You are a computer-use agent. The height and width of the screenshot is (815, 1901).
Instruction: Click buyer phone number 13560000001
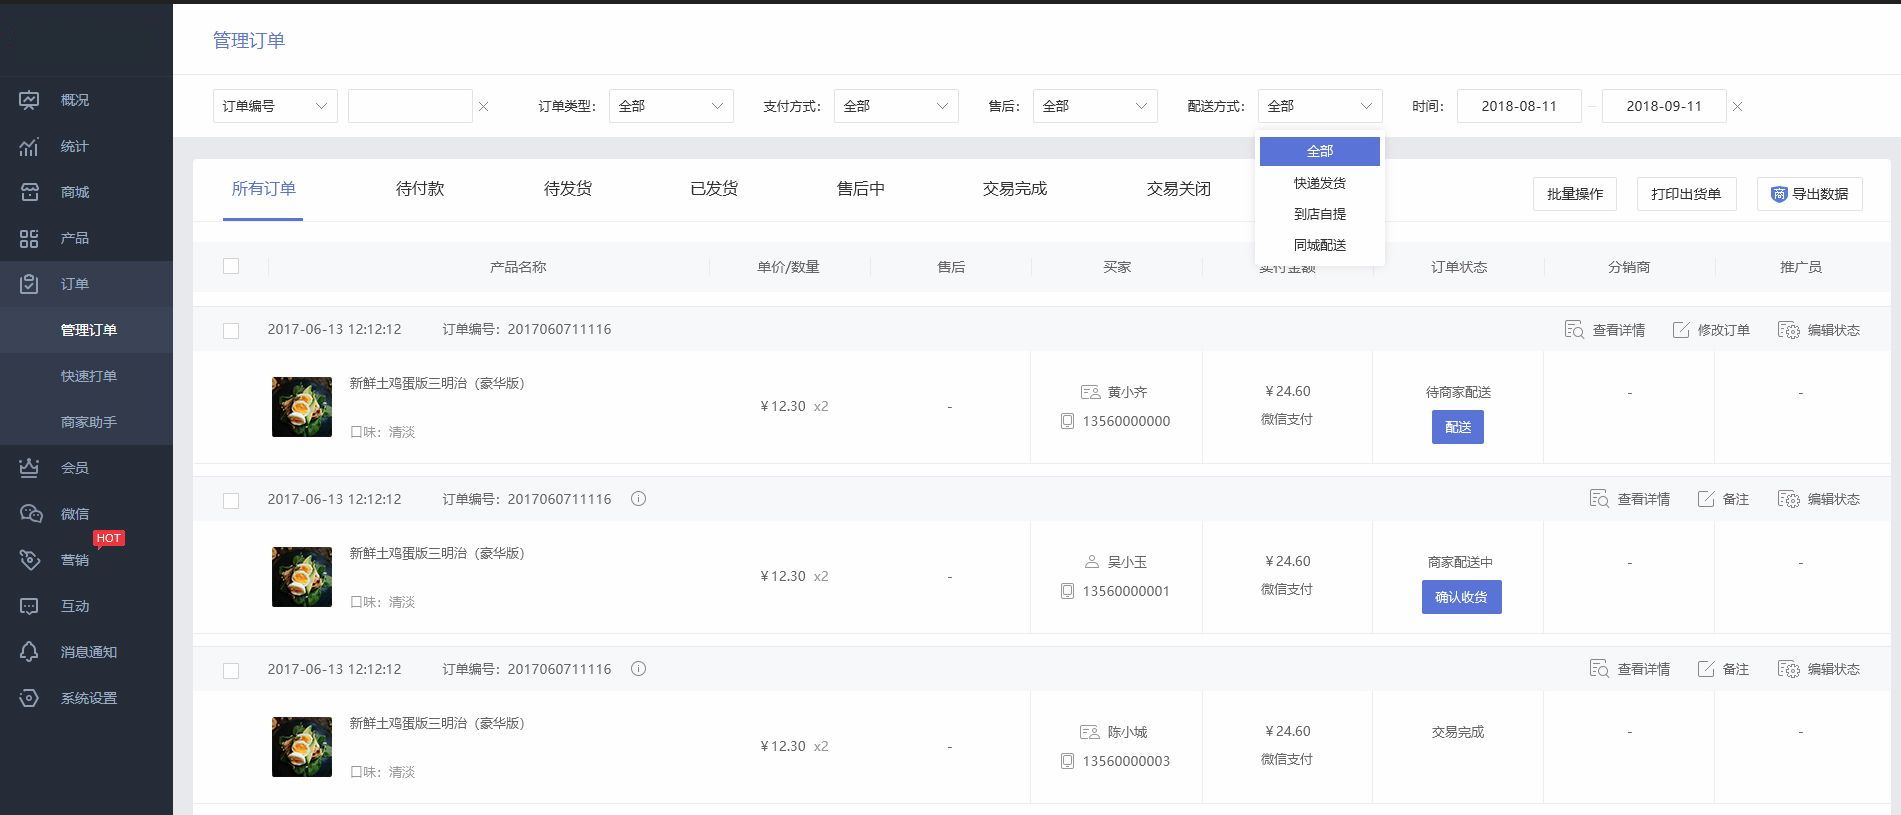[1126, 591]
